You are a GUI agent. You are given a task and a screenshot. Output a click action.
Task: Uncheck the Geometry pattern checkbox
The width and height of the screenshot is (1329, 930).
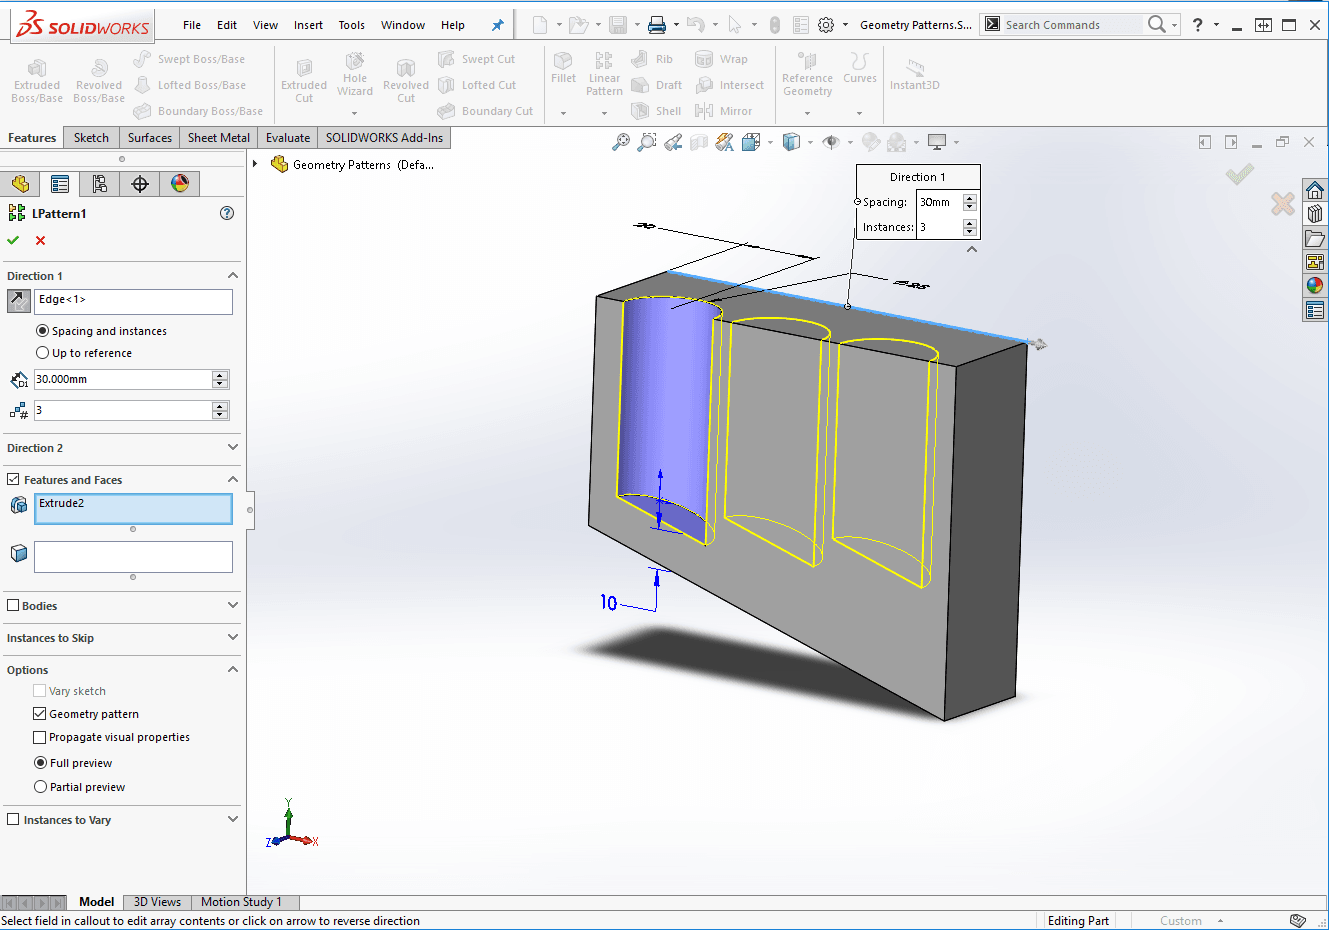pyautogui.click(x=40, y=714)
